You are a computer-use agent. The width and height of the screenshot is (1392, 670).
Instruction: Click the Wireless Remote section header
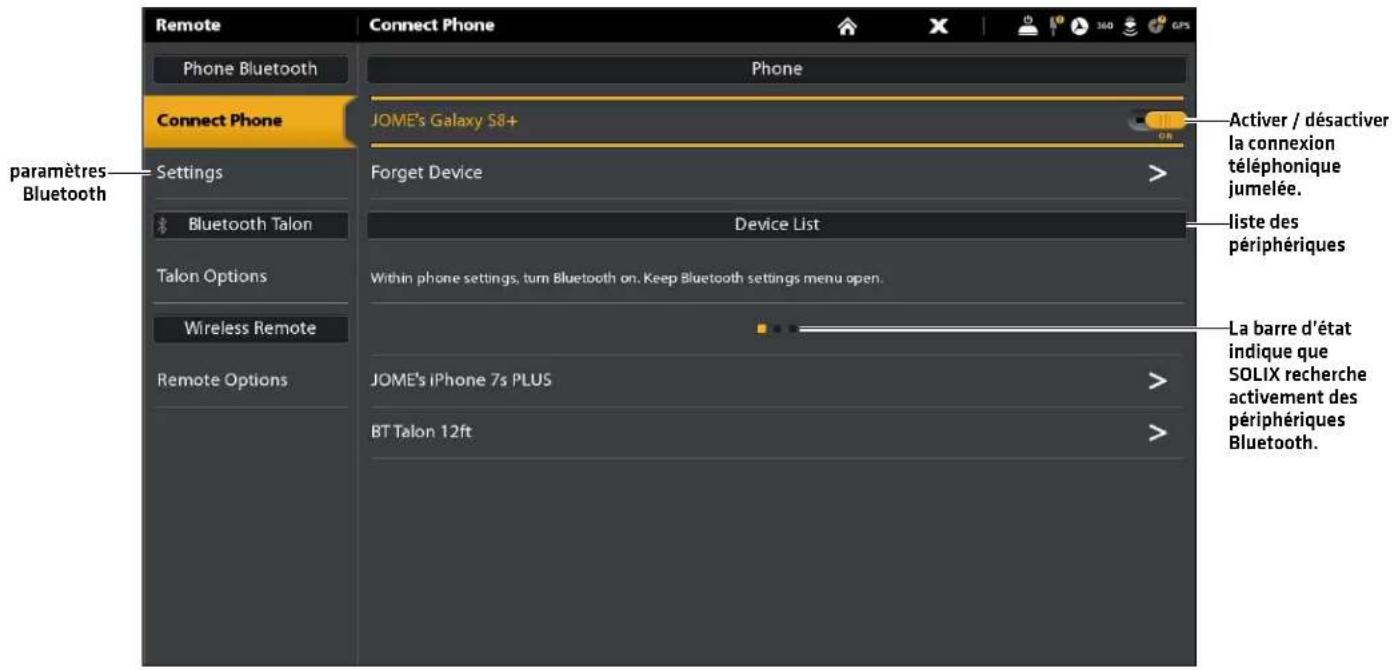tap(250, 328)
